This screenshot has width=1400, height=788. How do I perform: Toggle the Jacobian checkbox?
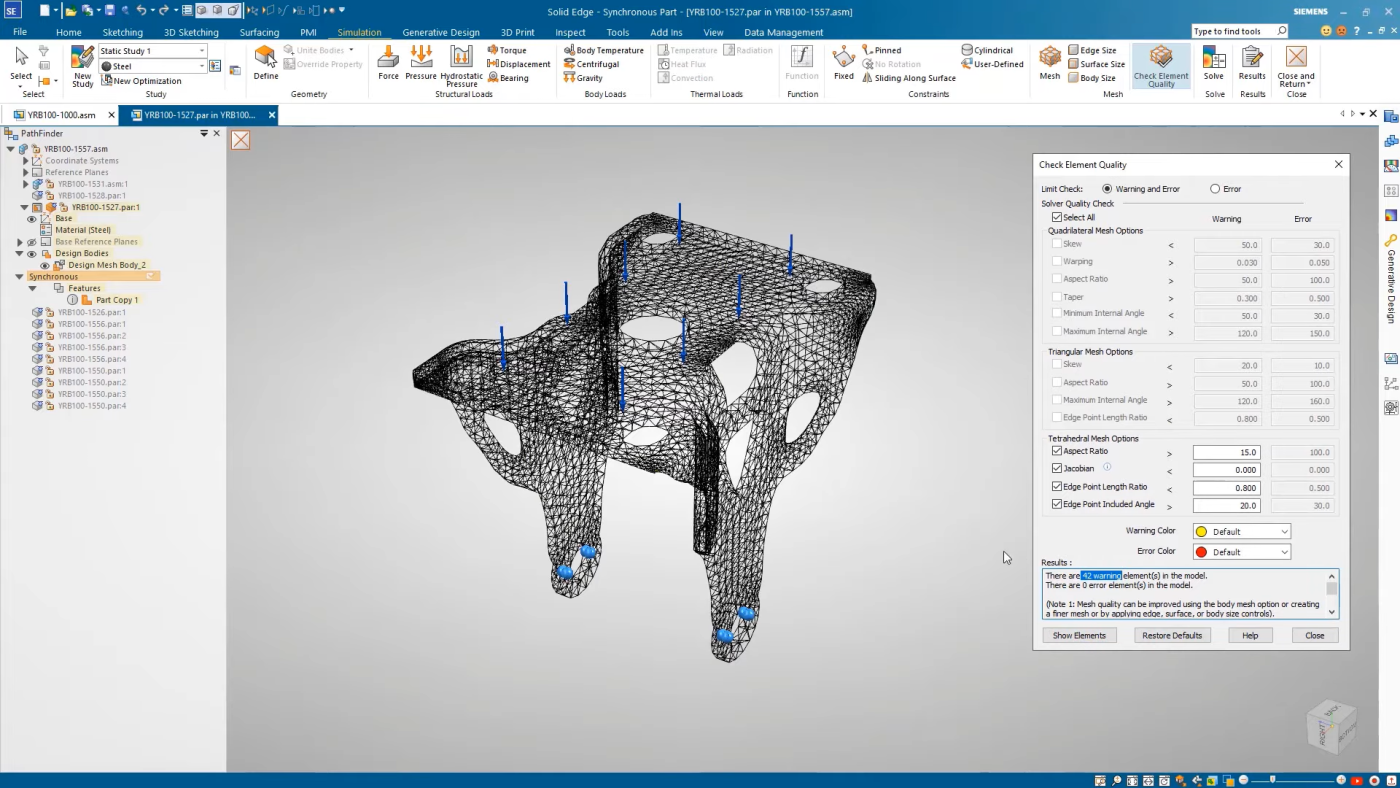coord(1057,468)
